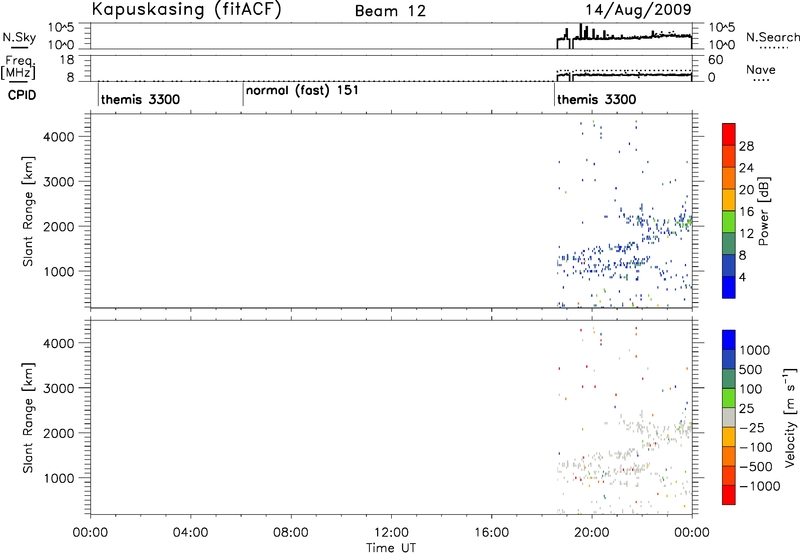Click the 'N.Sky' legend label
The width and height of the screenshot is (800, 554).
click(x=19, y=38)
